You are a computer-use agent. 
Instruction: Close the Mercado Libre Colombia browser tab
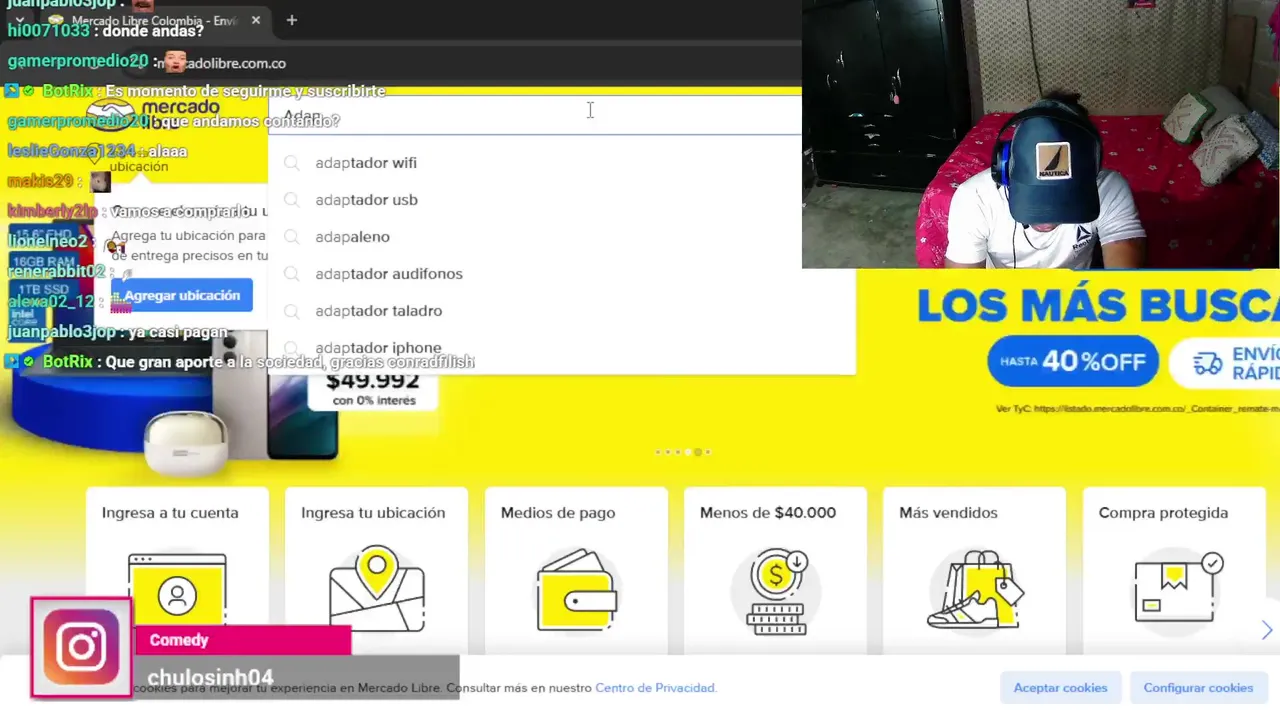(x=256, y=20)
